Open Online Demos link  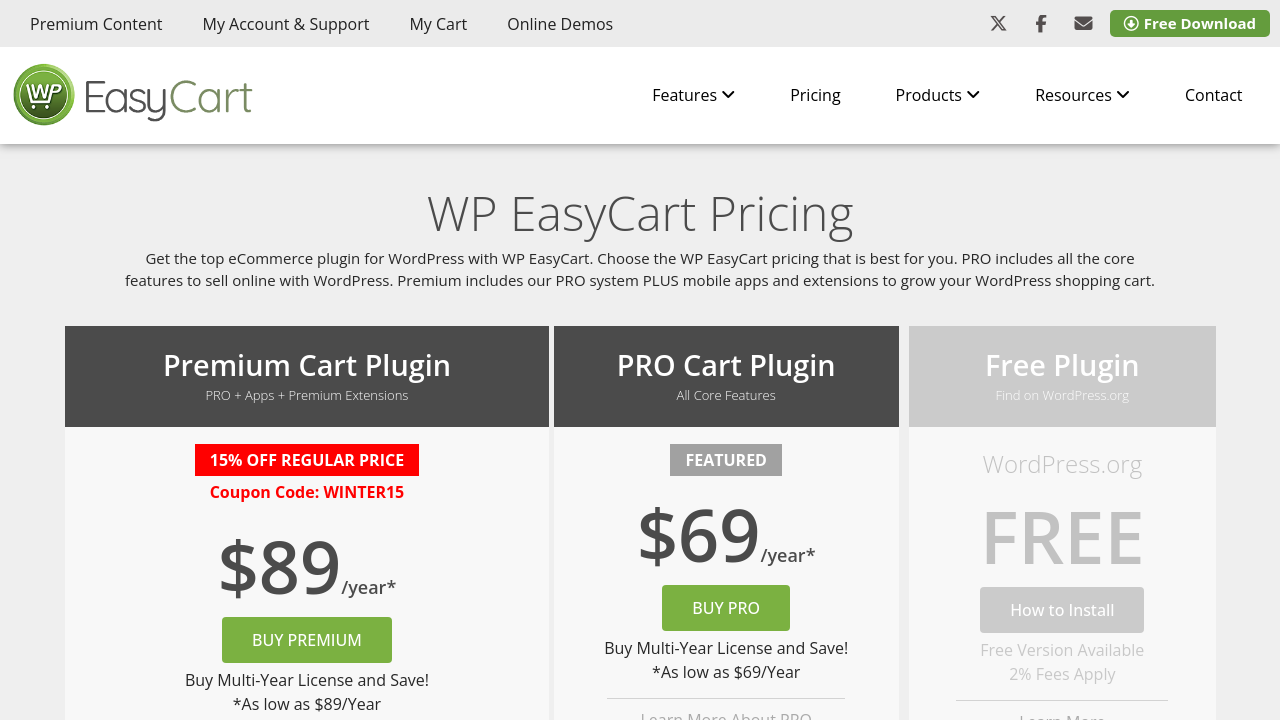click(560, 24)
